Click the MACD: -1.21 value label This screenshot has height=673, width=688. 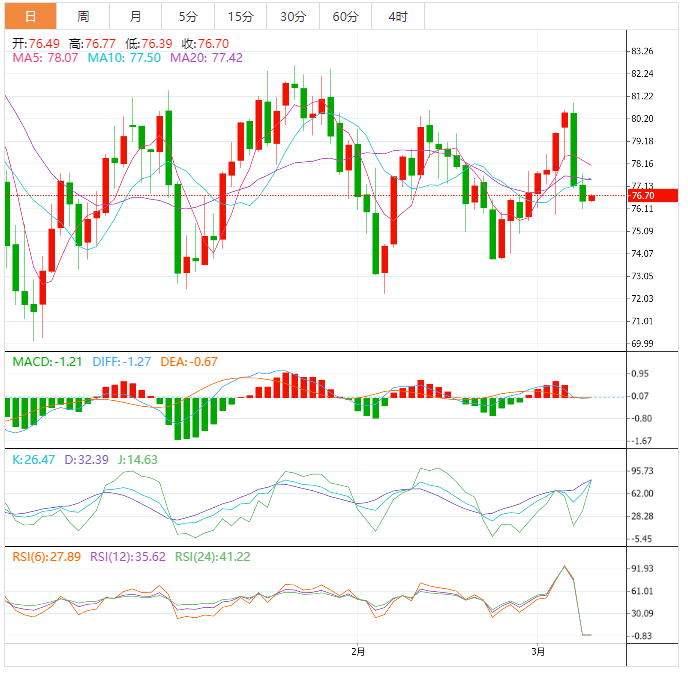(x=45, y=360)
